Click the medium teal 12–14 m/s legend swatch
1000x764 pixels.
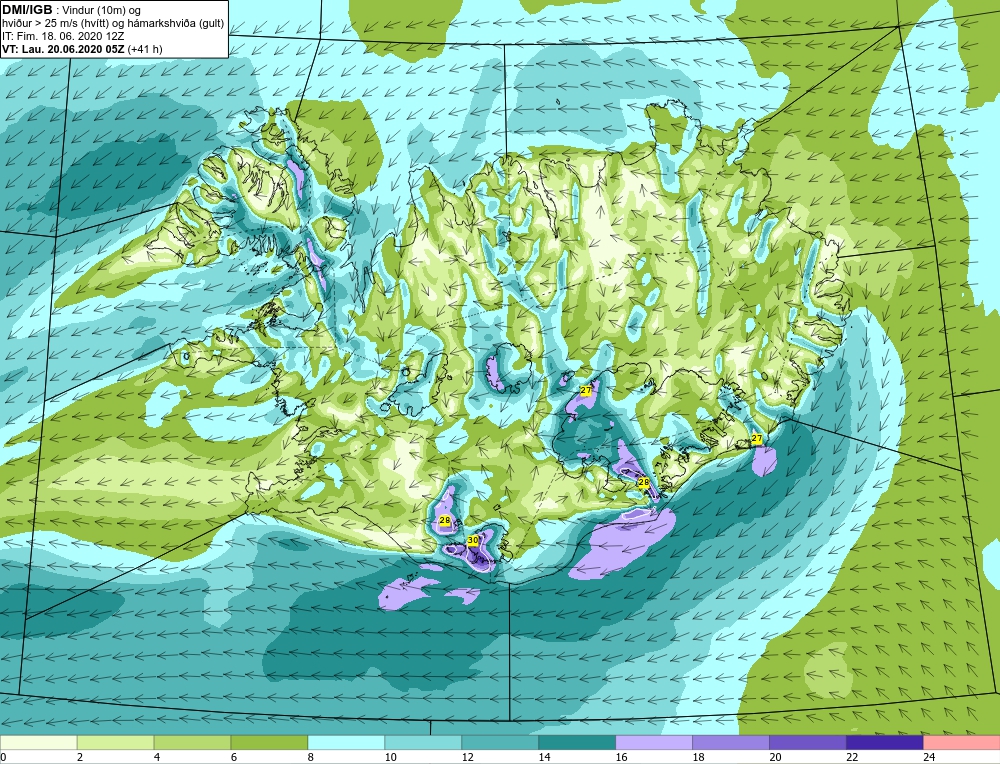500,742
